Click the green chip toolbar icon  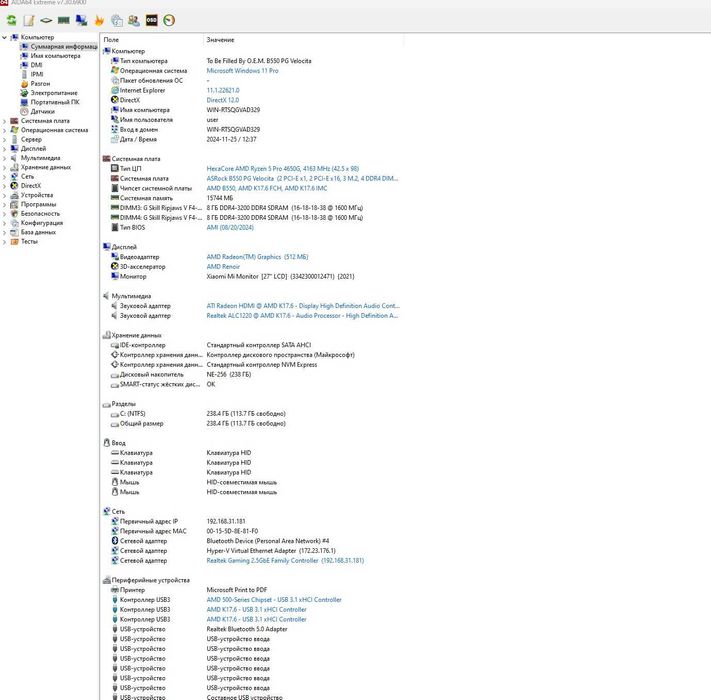click(x=46, y=20)
